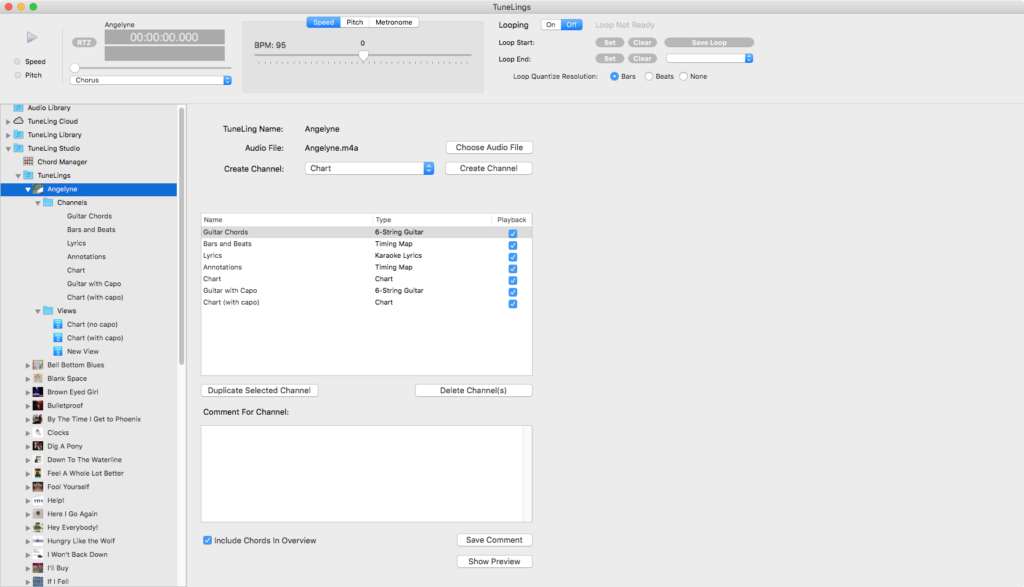This screenshot has width=1024, height=587.
Task: Click the TuneLings folder icon
Action: [x=28, y=175]
